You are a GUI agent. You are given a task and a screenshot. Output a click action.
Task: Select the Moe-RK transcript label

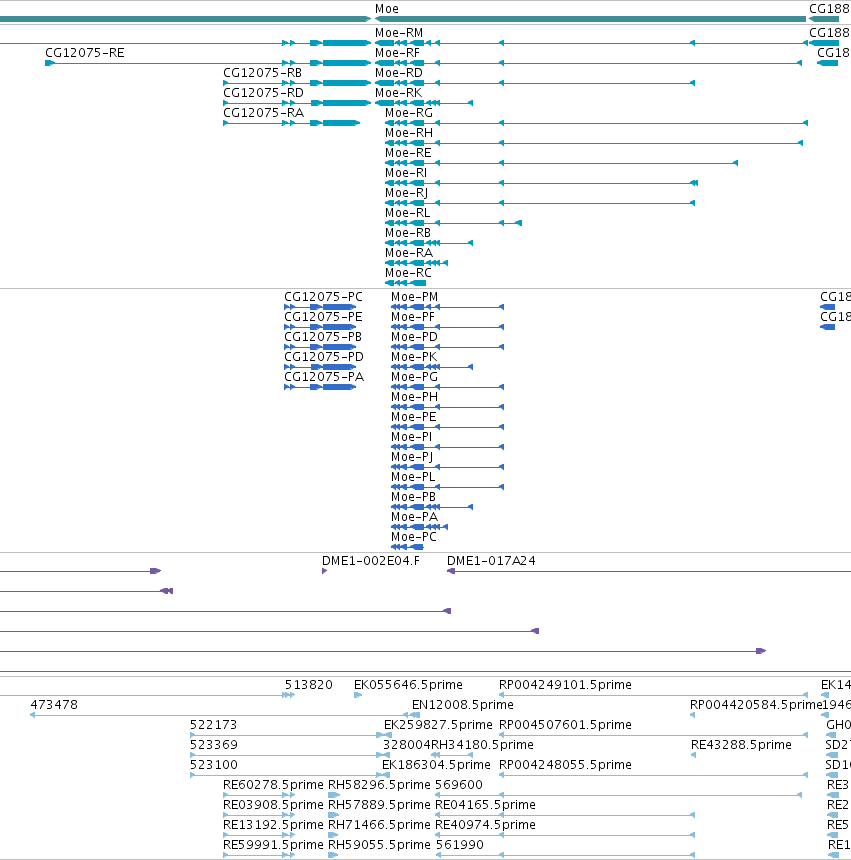coord(399,93)
